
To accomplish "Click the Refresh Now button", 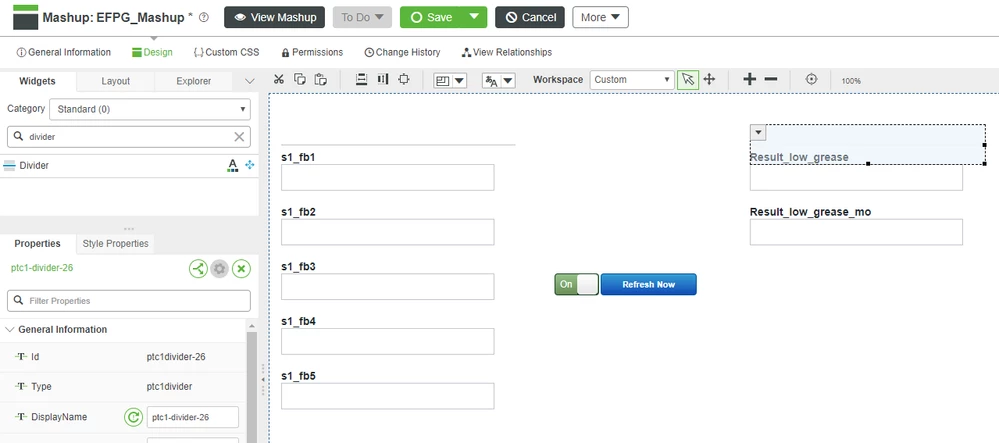I will click(649, 284).
